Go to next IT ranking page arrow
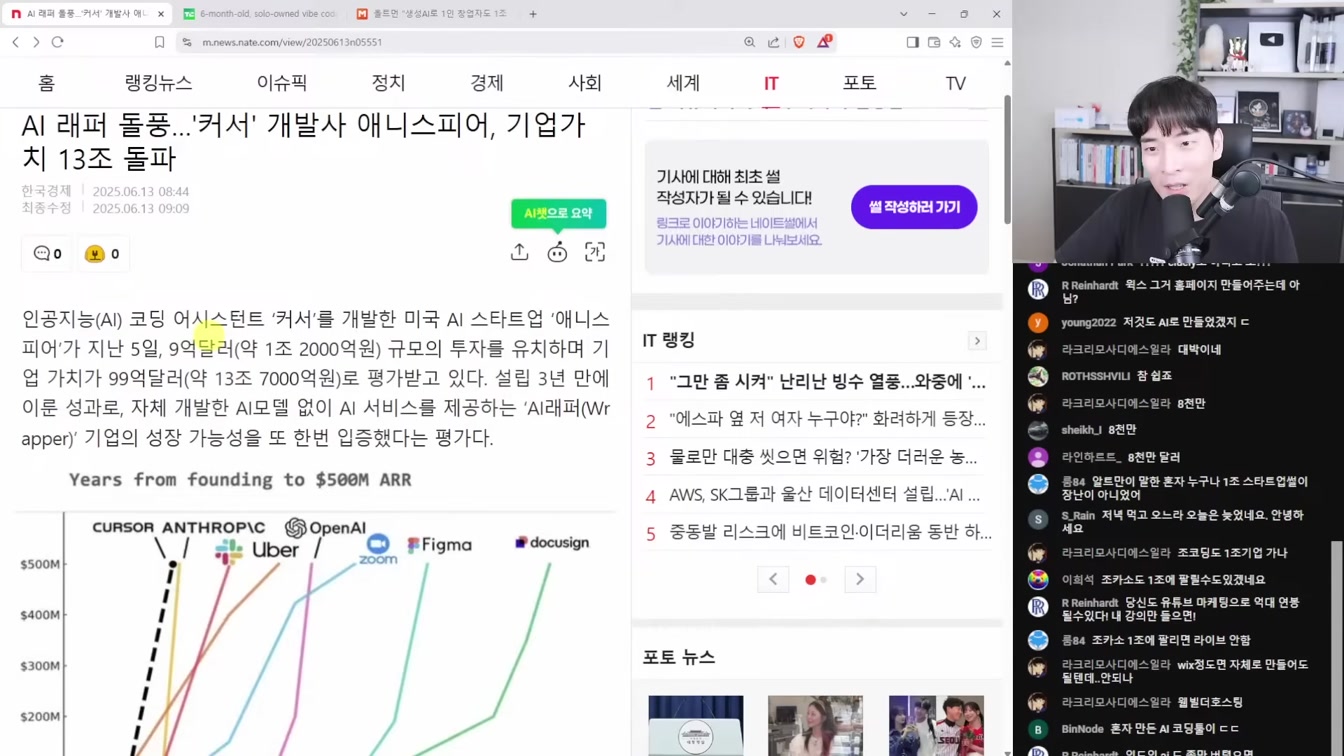Viewport: 1344px width, 756px height. 860,579
